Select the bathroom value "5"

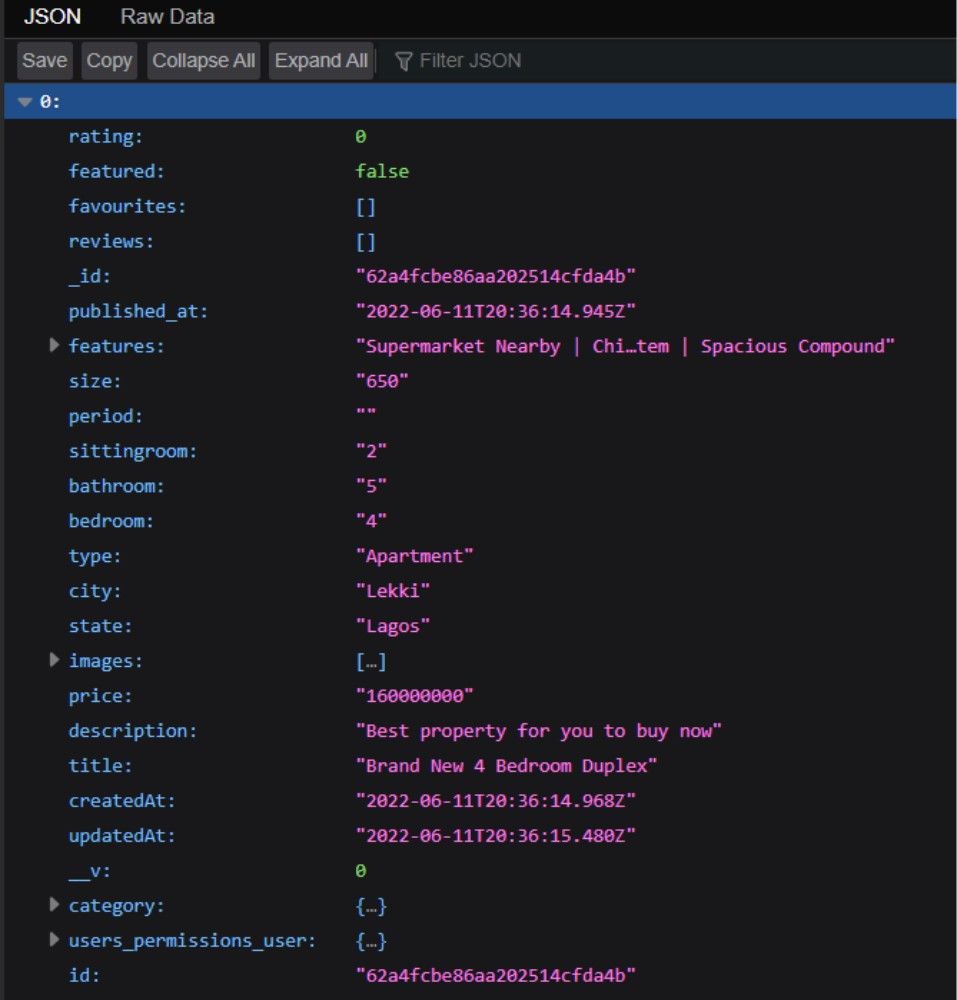(371, 486)
